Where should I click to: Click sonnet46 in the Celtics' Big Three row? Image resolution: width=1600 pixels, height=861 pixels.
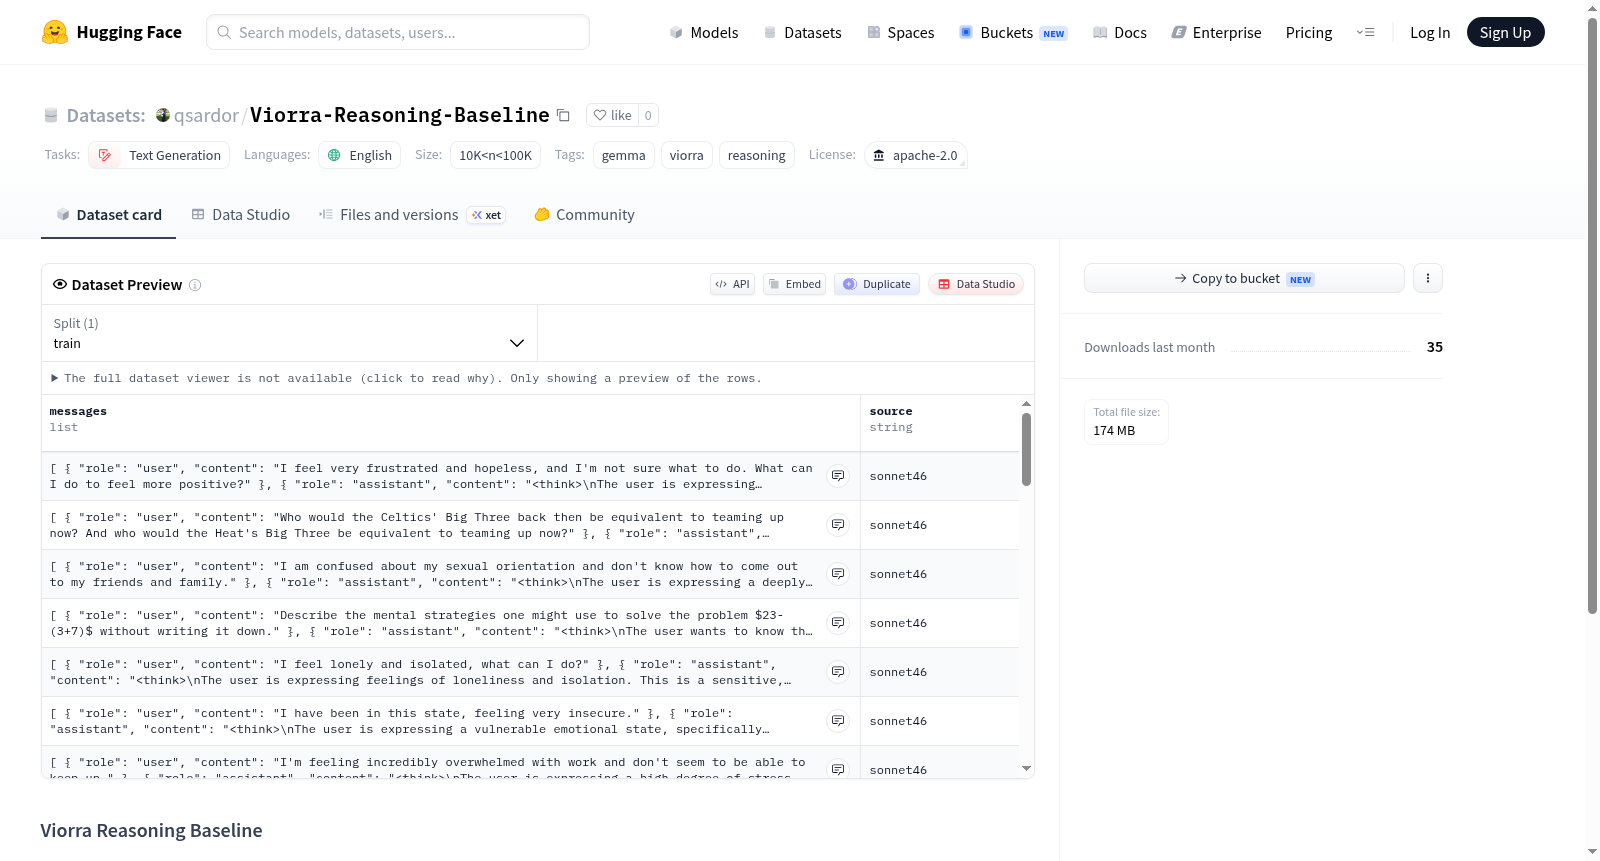click(x=898, y=525)
